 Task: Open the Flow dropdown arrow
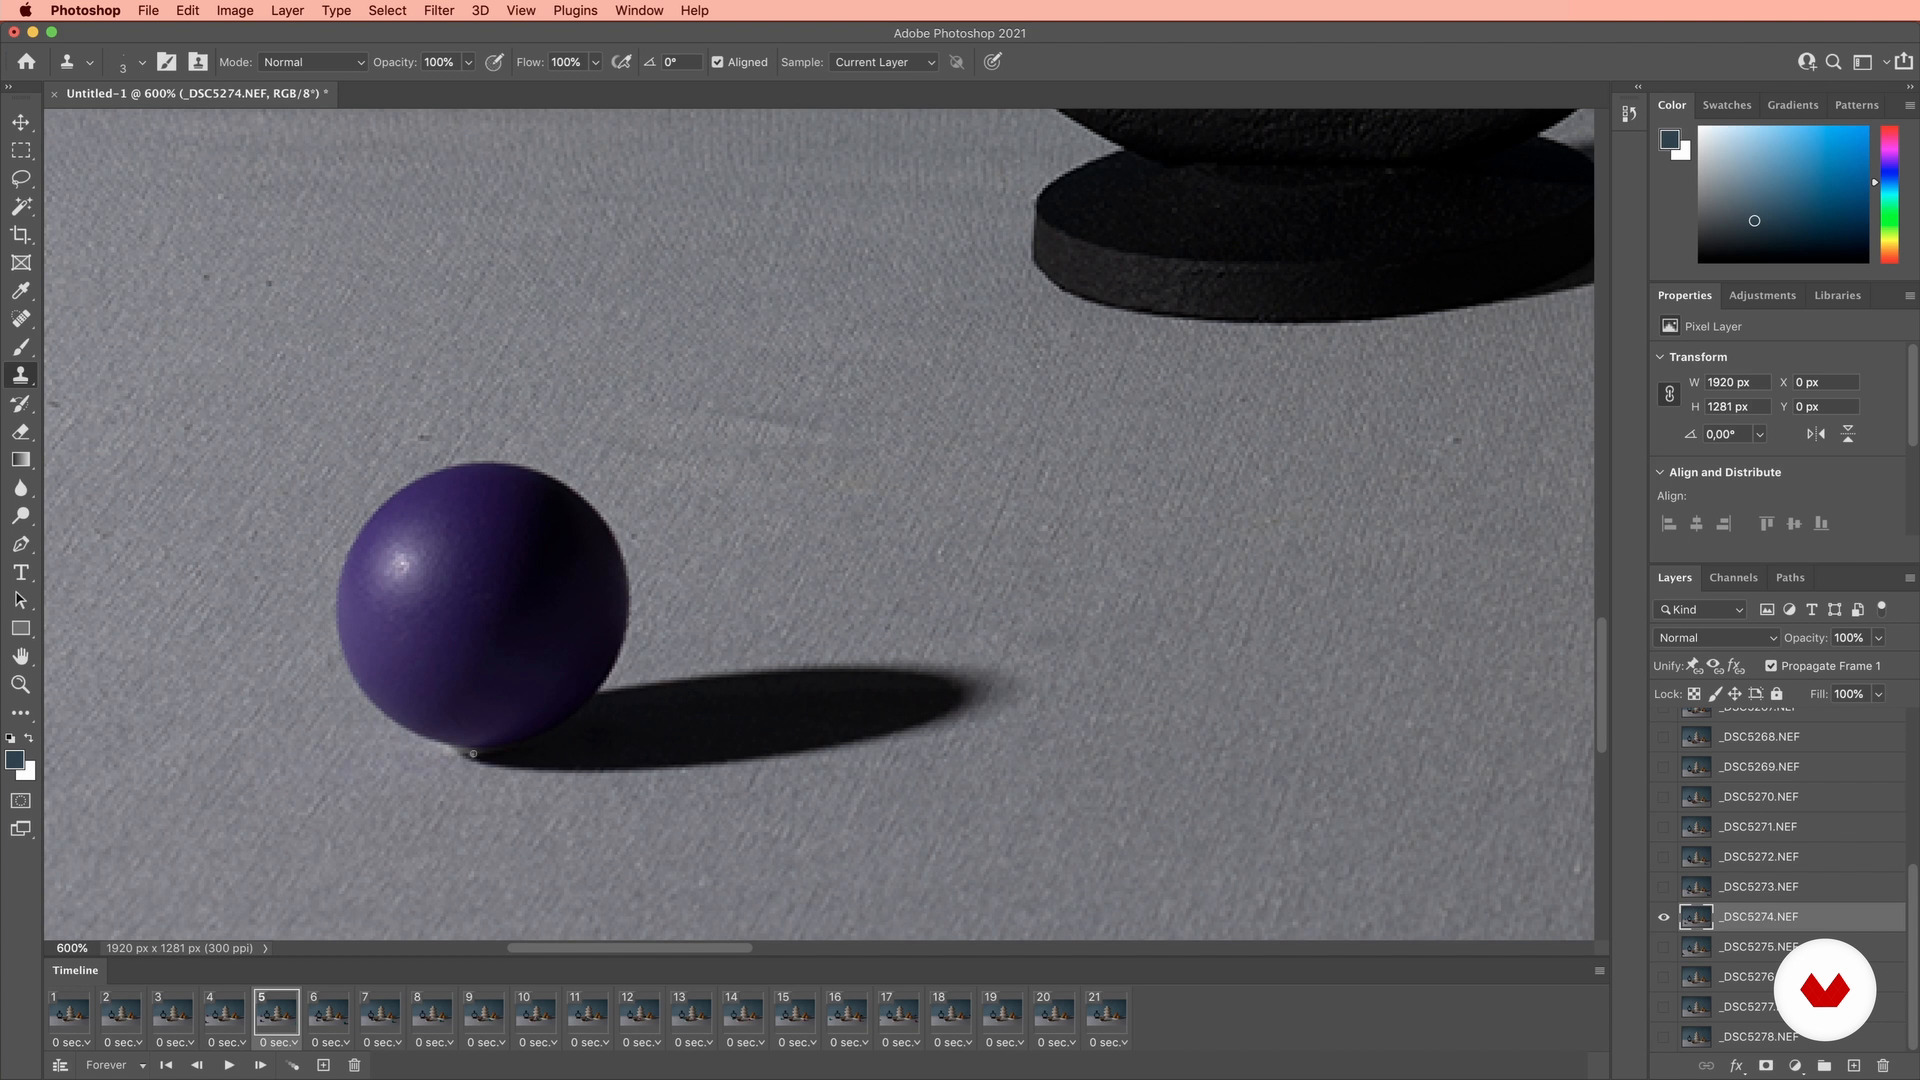coord(595,62)
